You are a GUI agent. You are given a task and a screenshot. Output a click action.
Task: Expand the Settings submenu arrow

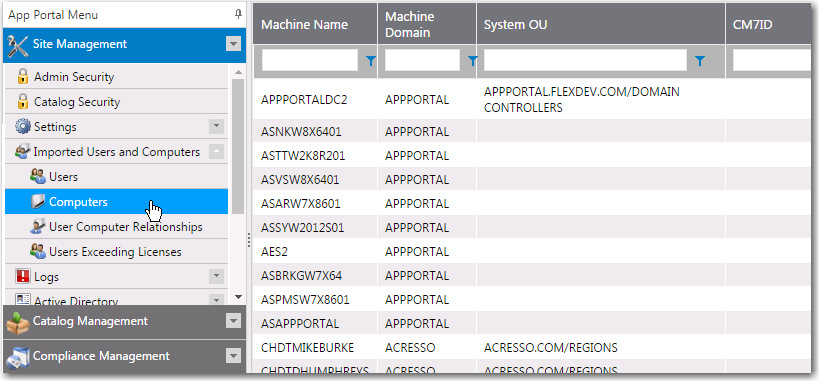[x=216, y=126]
